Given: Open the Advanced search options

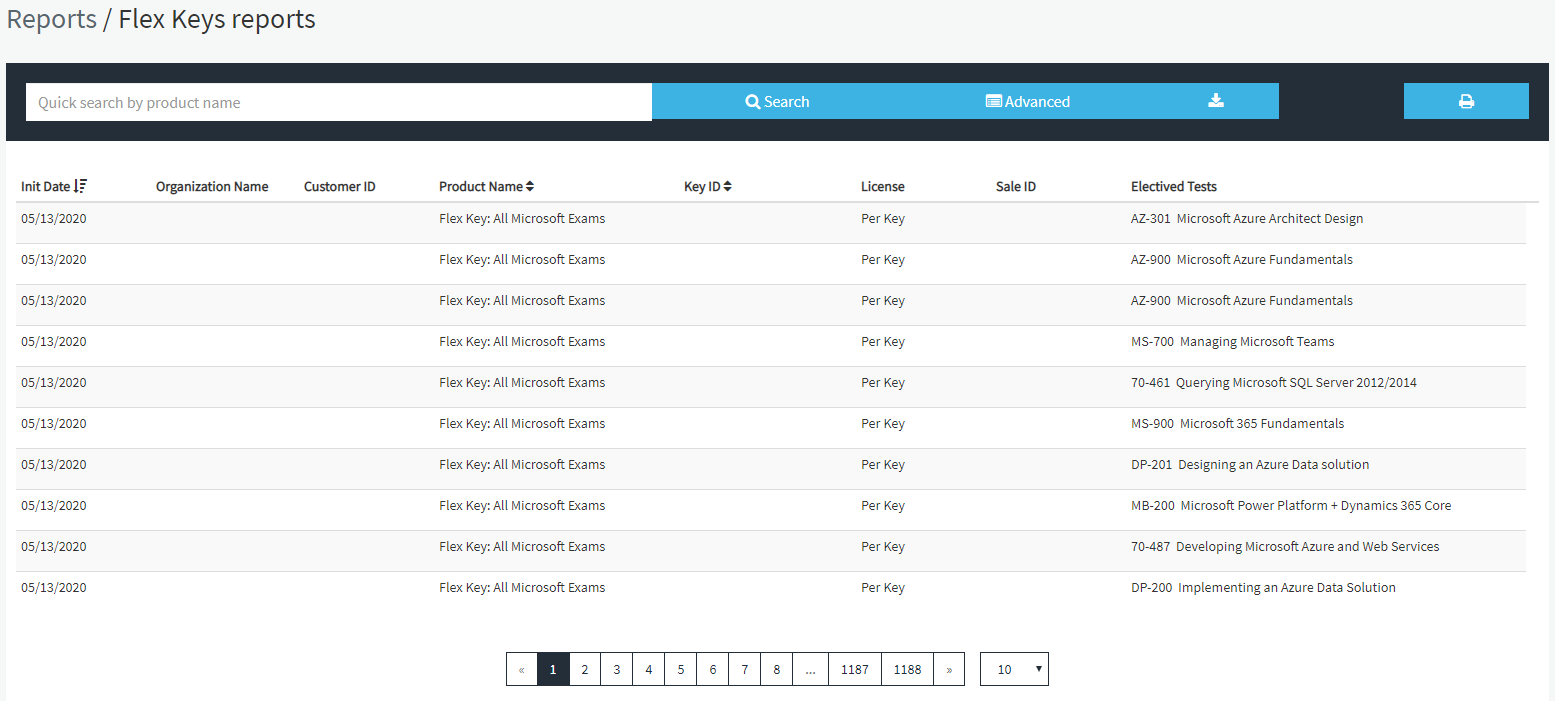Looking at the screenshot, I should pos(1028,101).
